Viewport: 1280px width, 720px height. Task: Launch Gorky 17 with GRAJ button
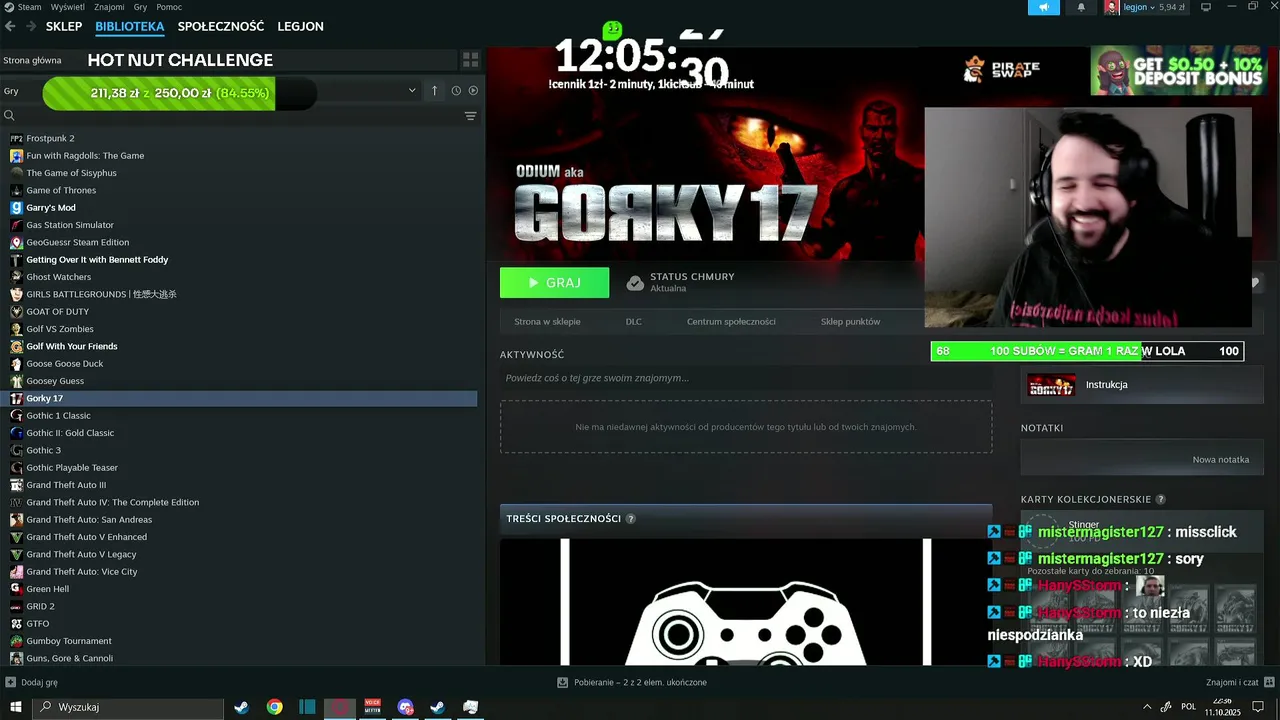click(554, 283)
